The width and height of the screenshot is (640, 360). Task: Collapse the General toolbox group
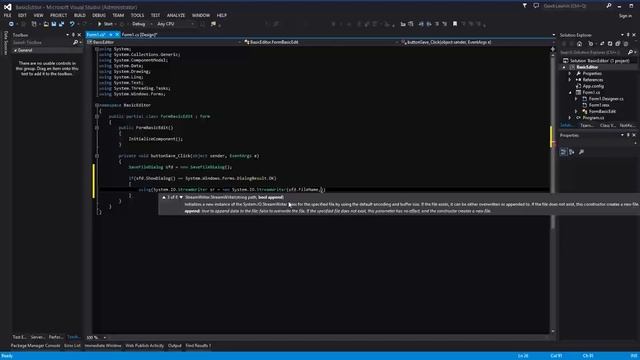[16, 50]
